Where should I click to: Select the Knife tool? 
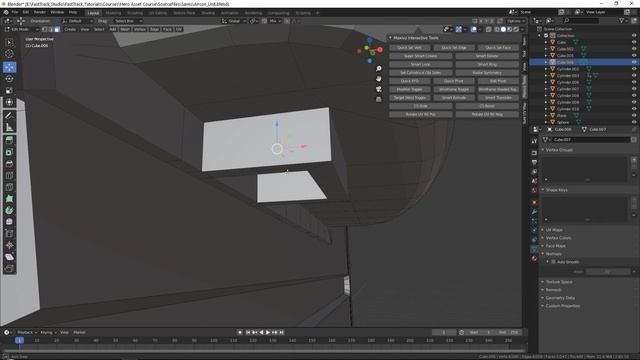tap(9, 187)
